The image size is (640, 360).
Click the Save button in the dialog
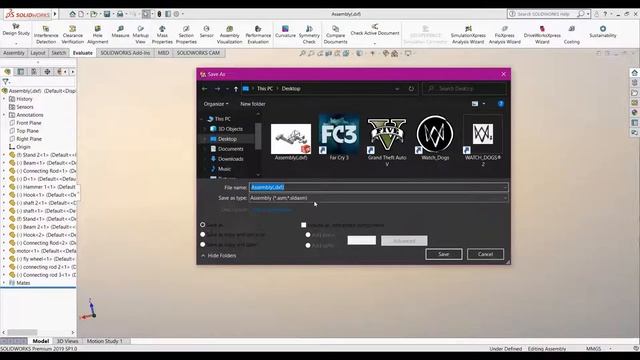tap(444, 254)
